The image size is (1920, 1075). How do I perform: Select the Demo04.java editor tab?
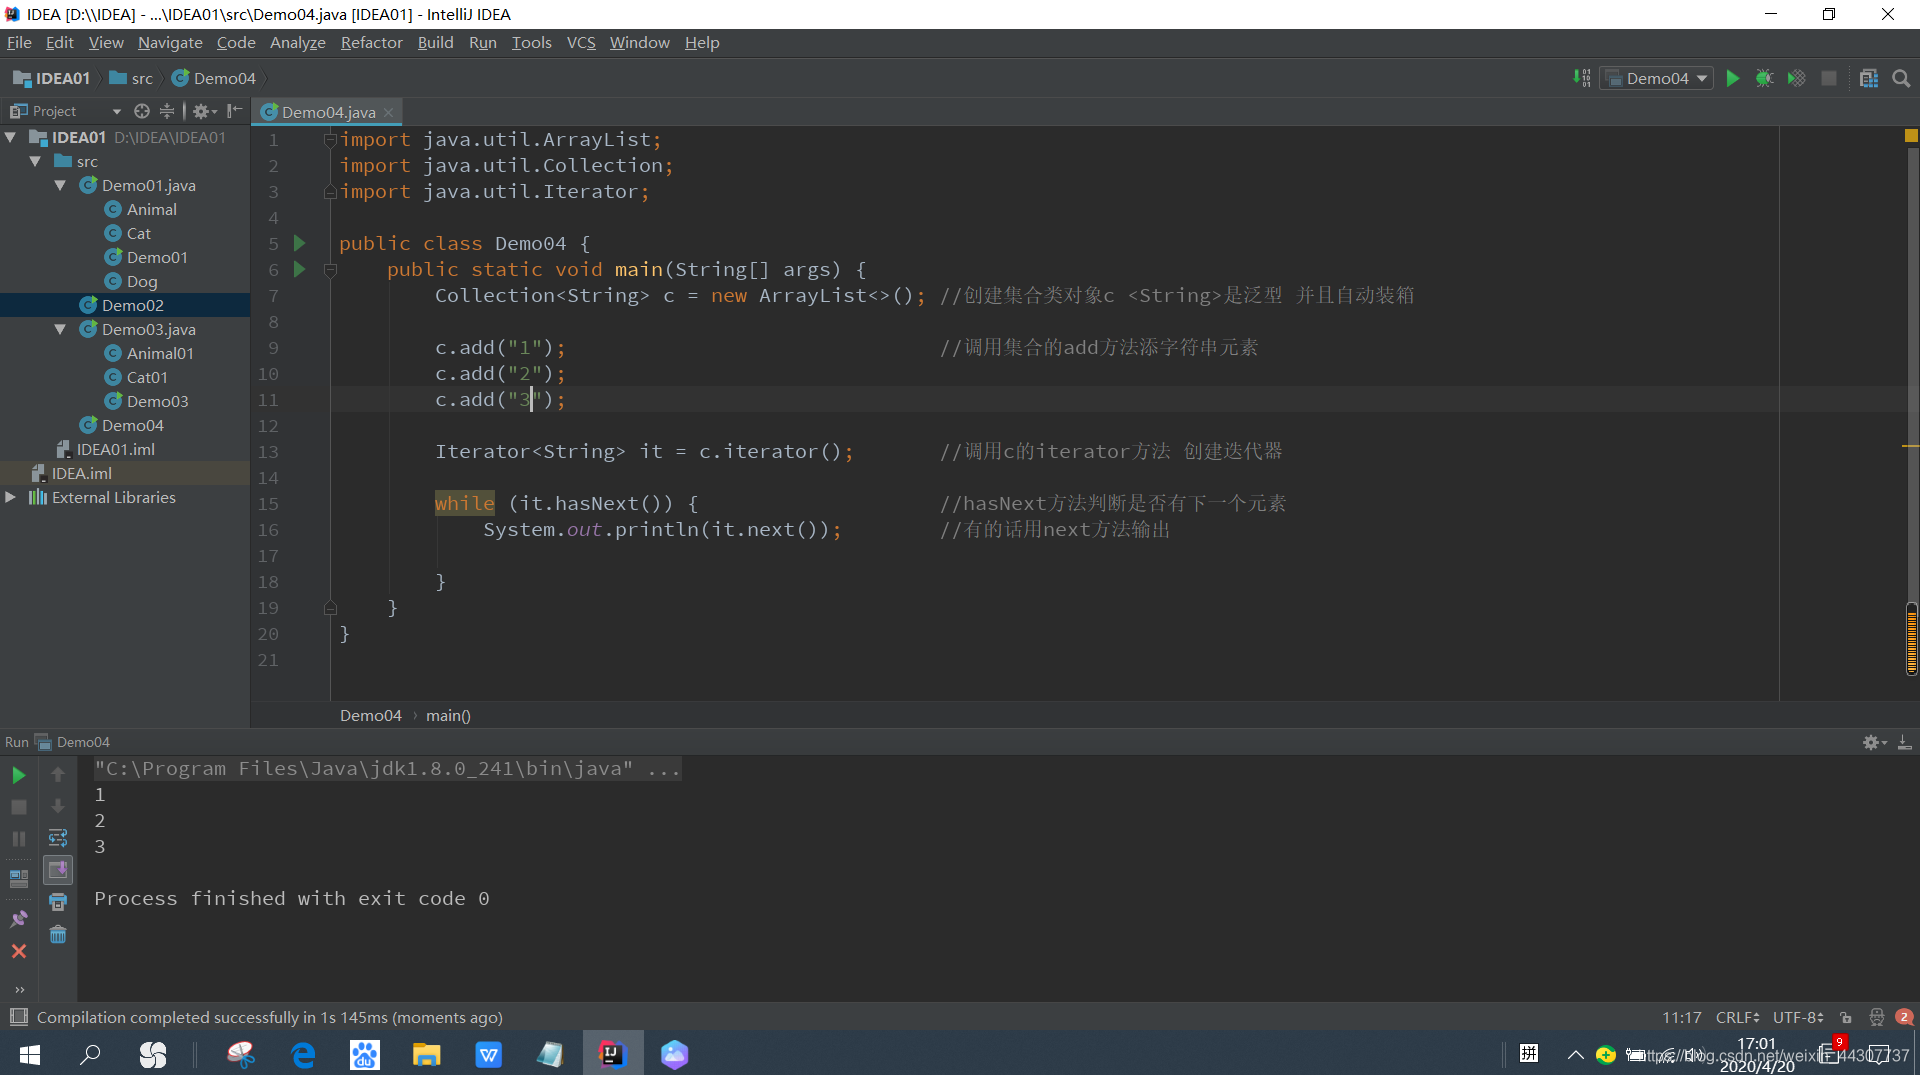point(328,112)
